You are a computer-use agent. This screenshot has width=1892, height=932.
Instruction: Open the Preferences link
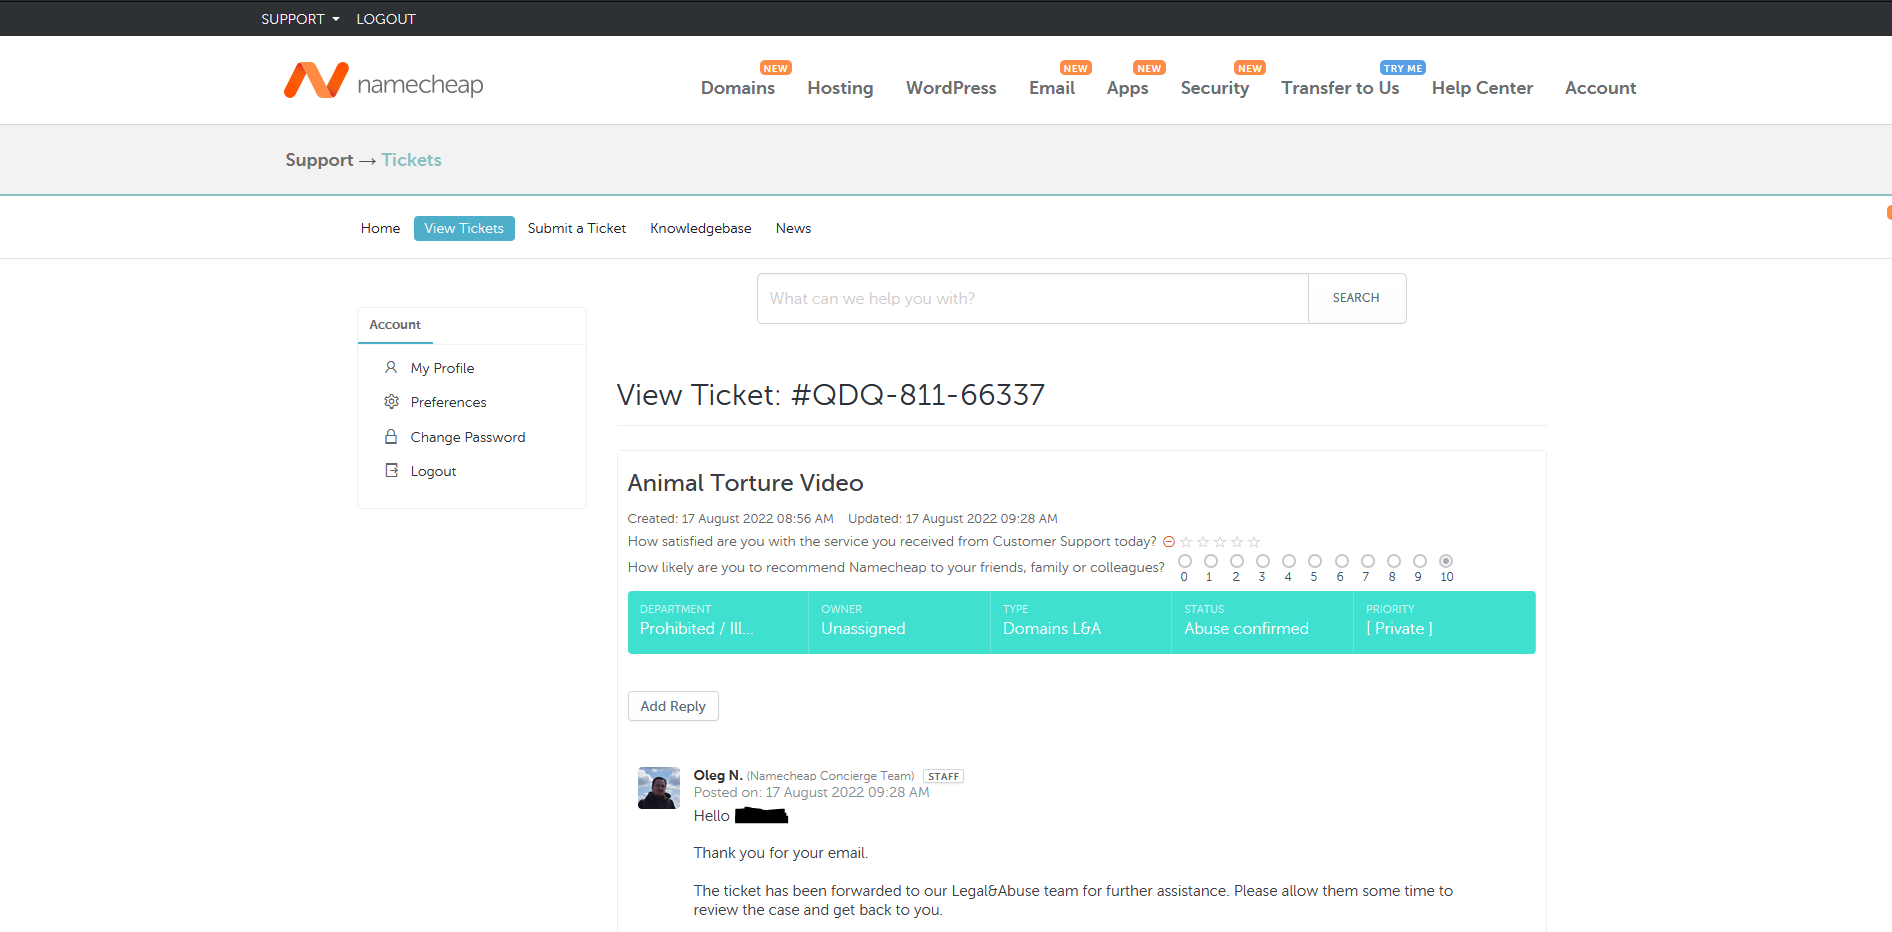(x=448, y=402)
